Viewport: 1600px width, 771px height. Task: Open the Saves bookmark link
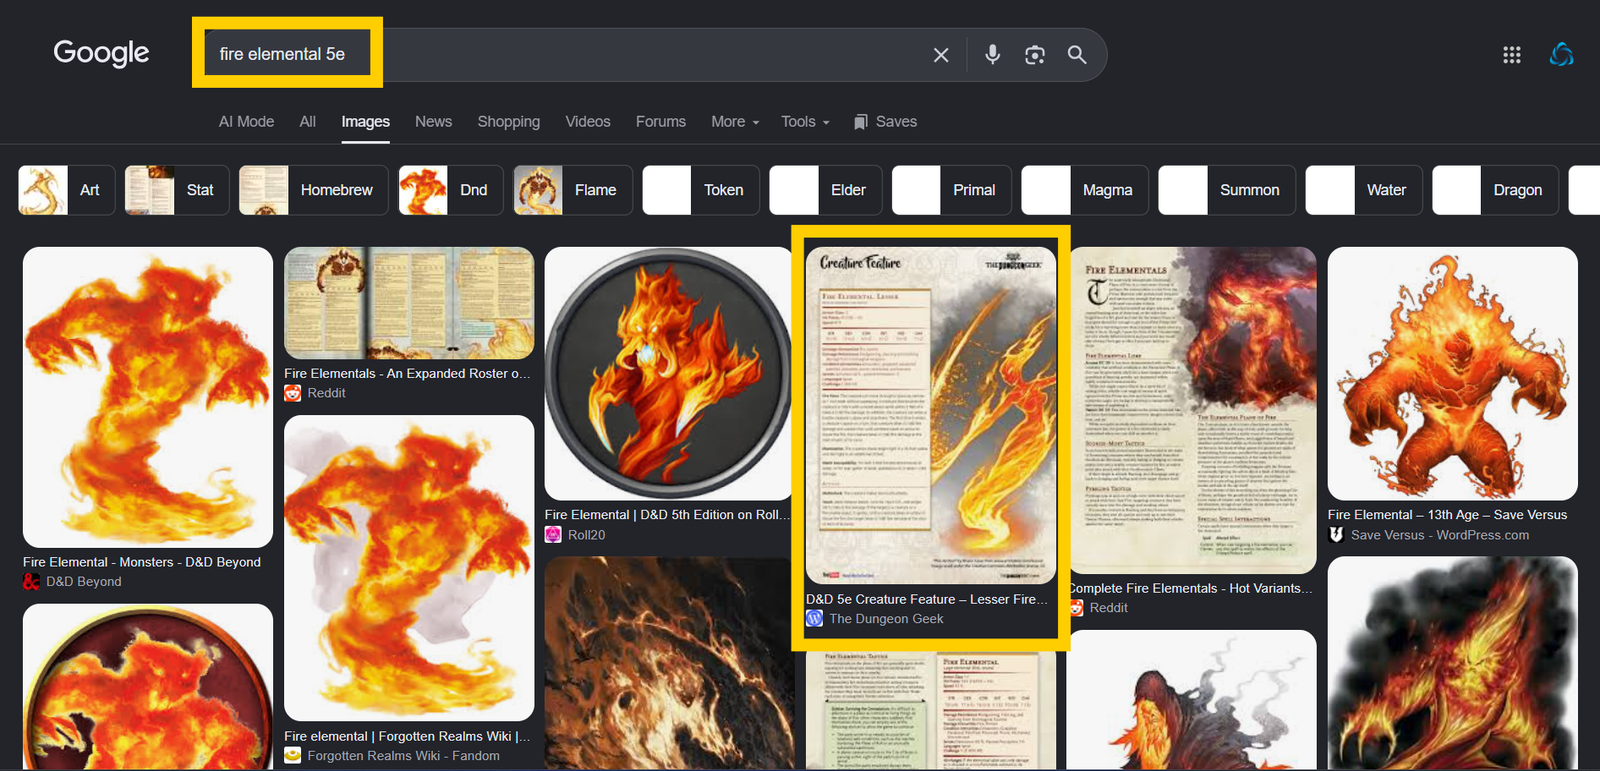click(x=885, y=121)
